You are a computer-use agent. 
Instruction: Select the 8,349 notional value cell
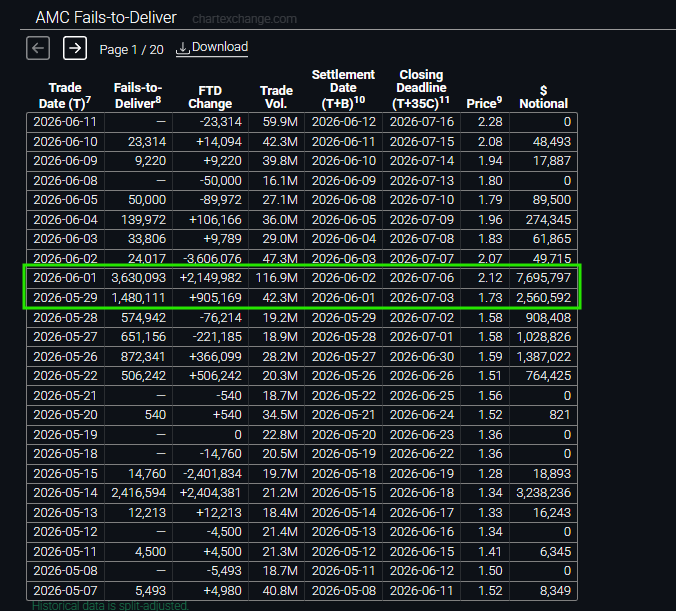pyautogui.click(x=543, y=591)
